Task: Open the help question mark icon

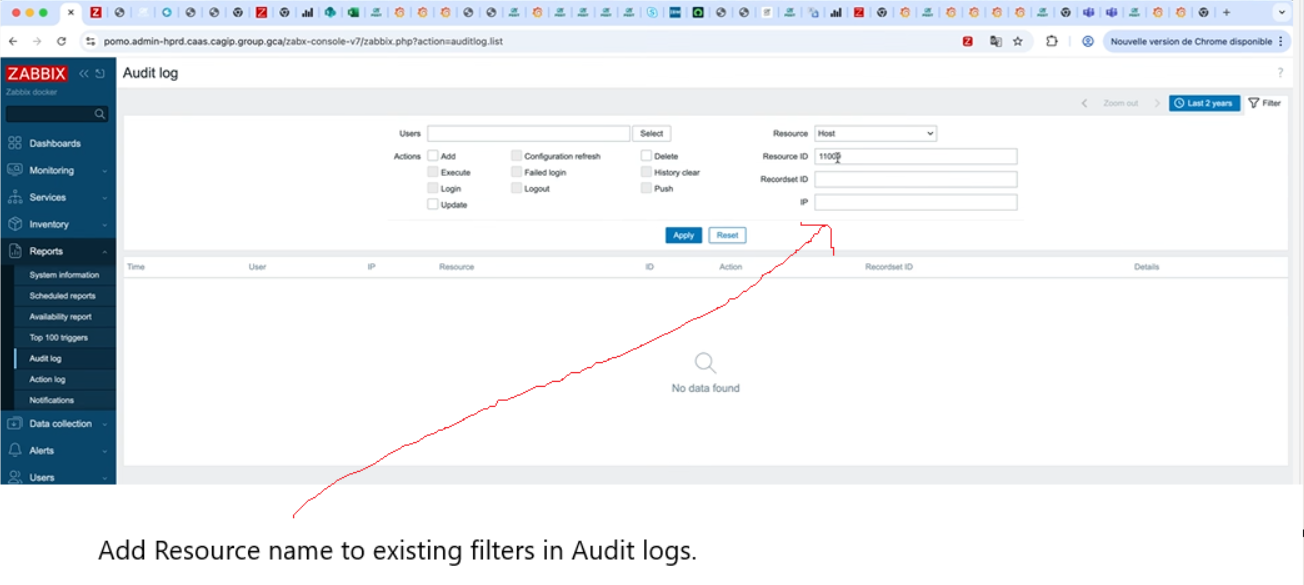Action: [x=1279, y=74]
